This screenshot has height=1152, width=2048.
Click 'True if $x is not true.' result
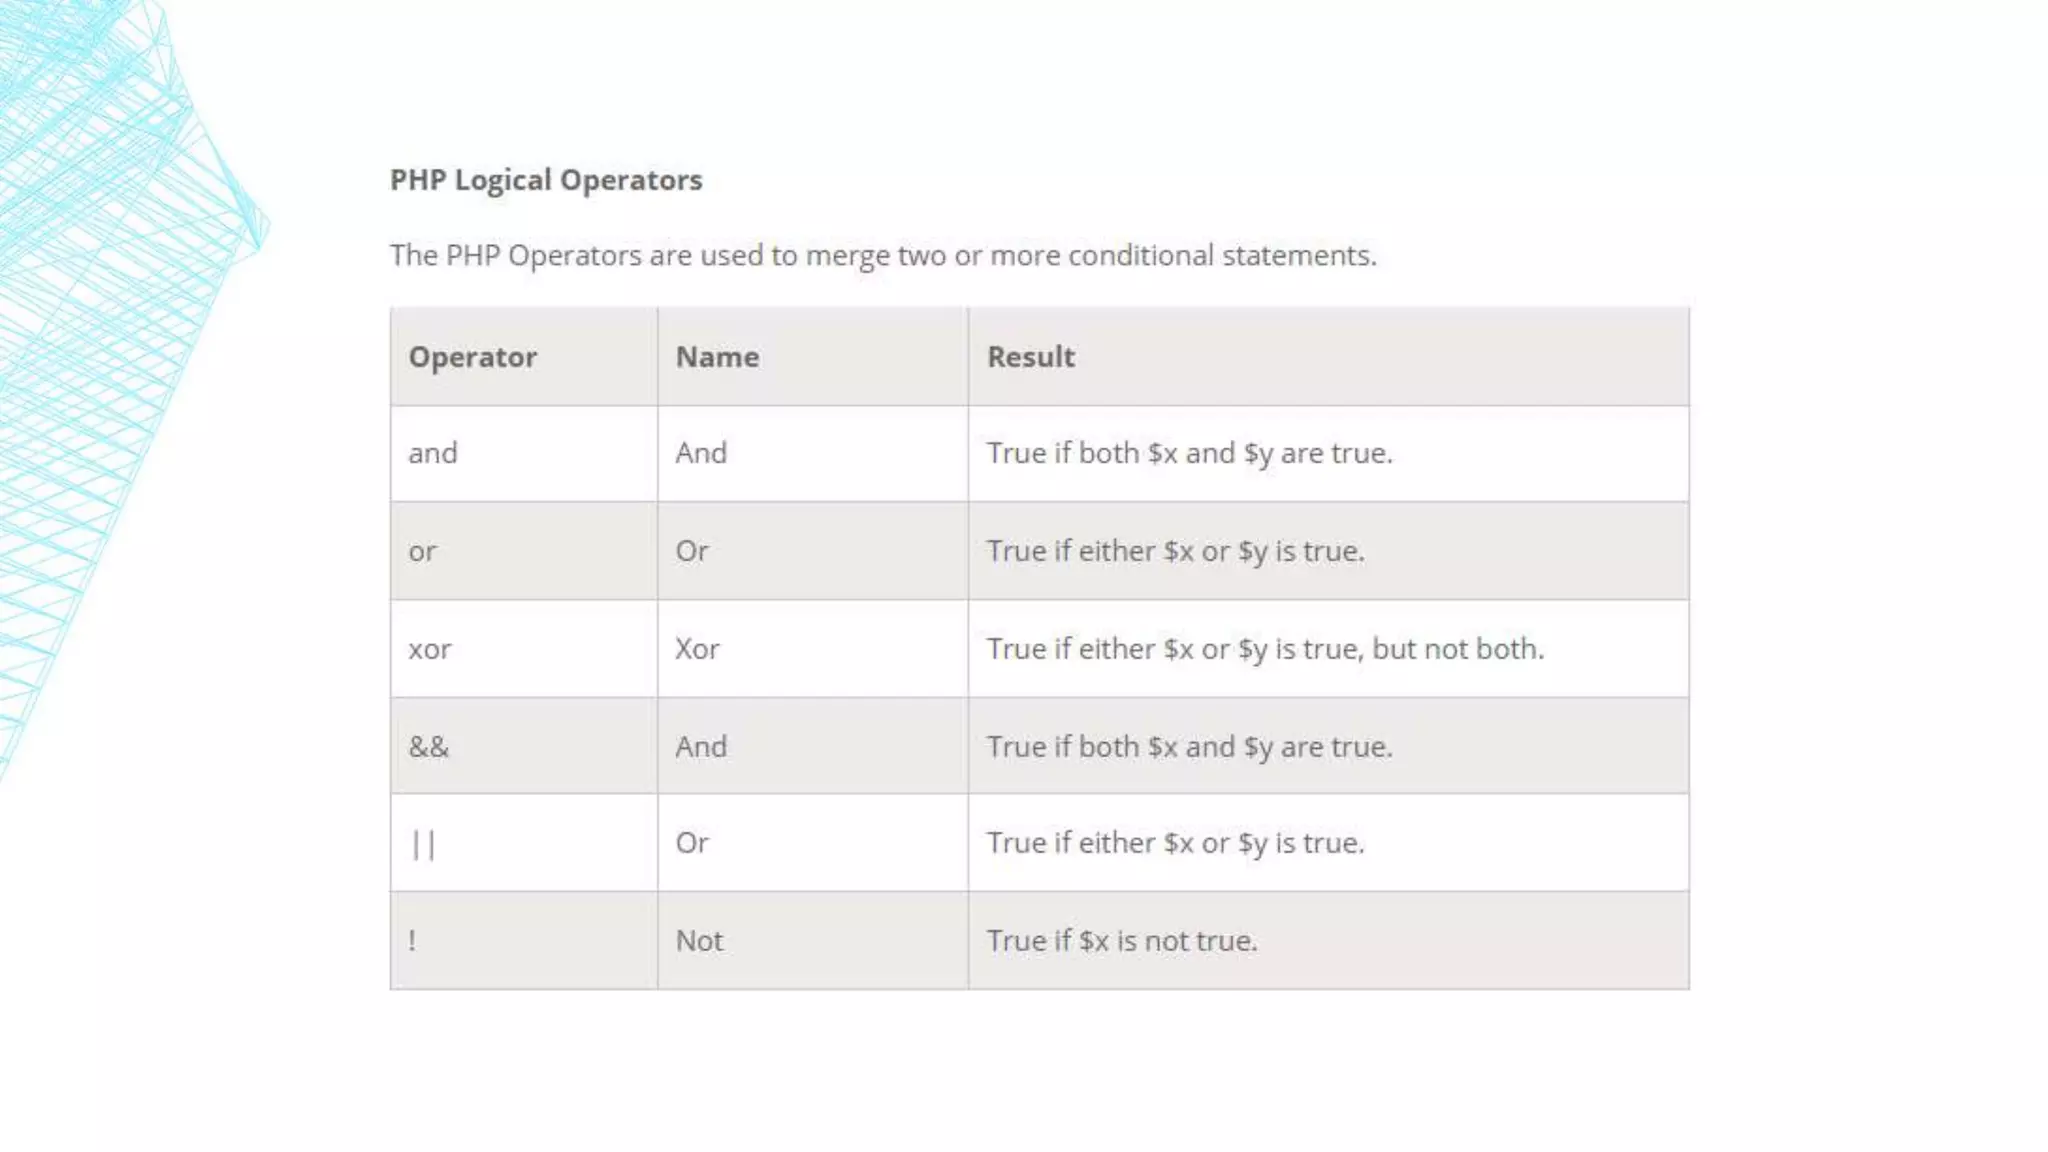coord(1122,941)
